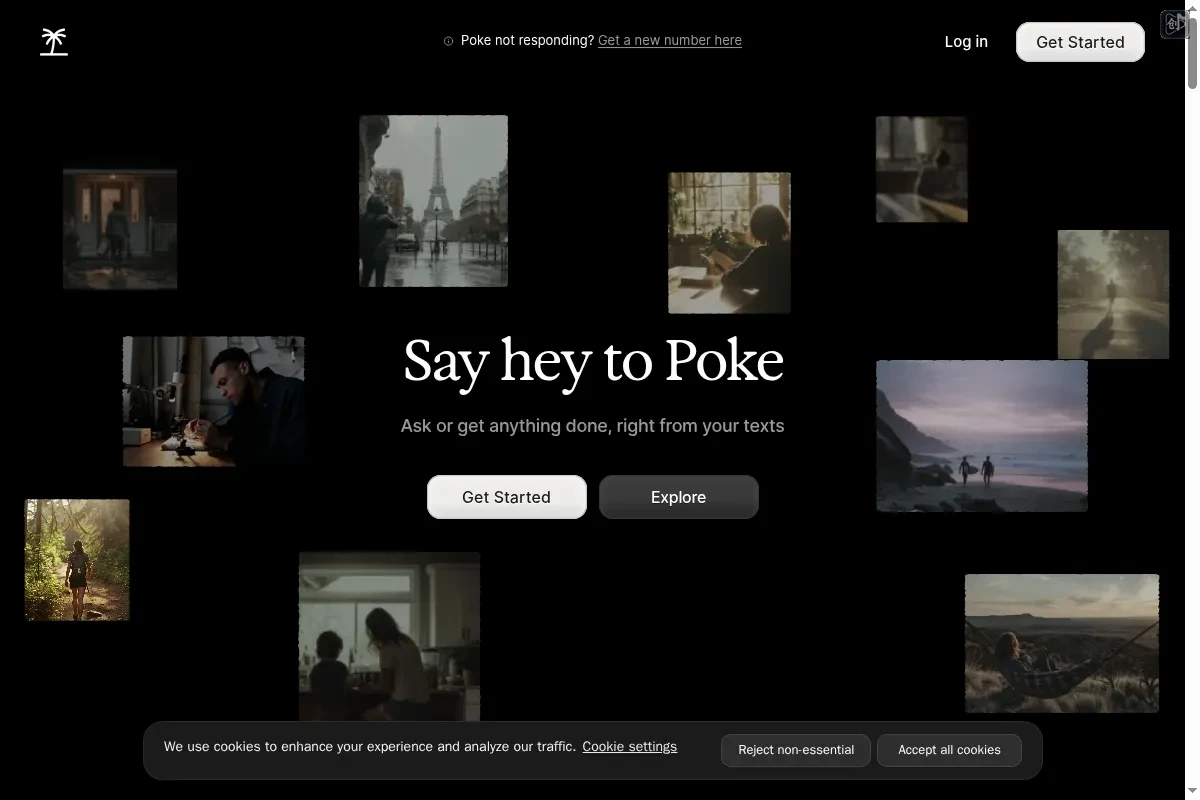Click the Explore button

click(x=678, y=497)
